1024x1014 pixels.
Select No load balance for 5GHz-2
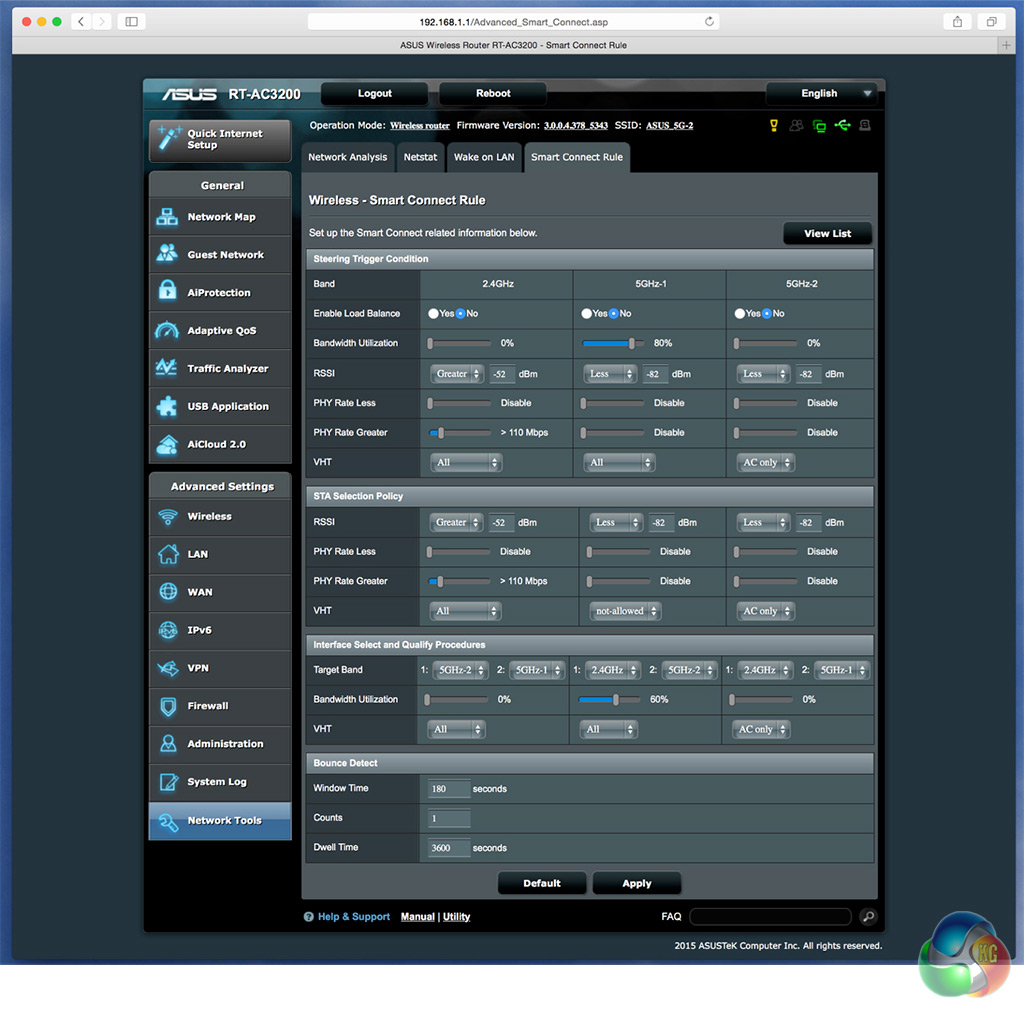pos(766,314)
